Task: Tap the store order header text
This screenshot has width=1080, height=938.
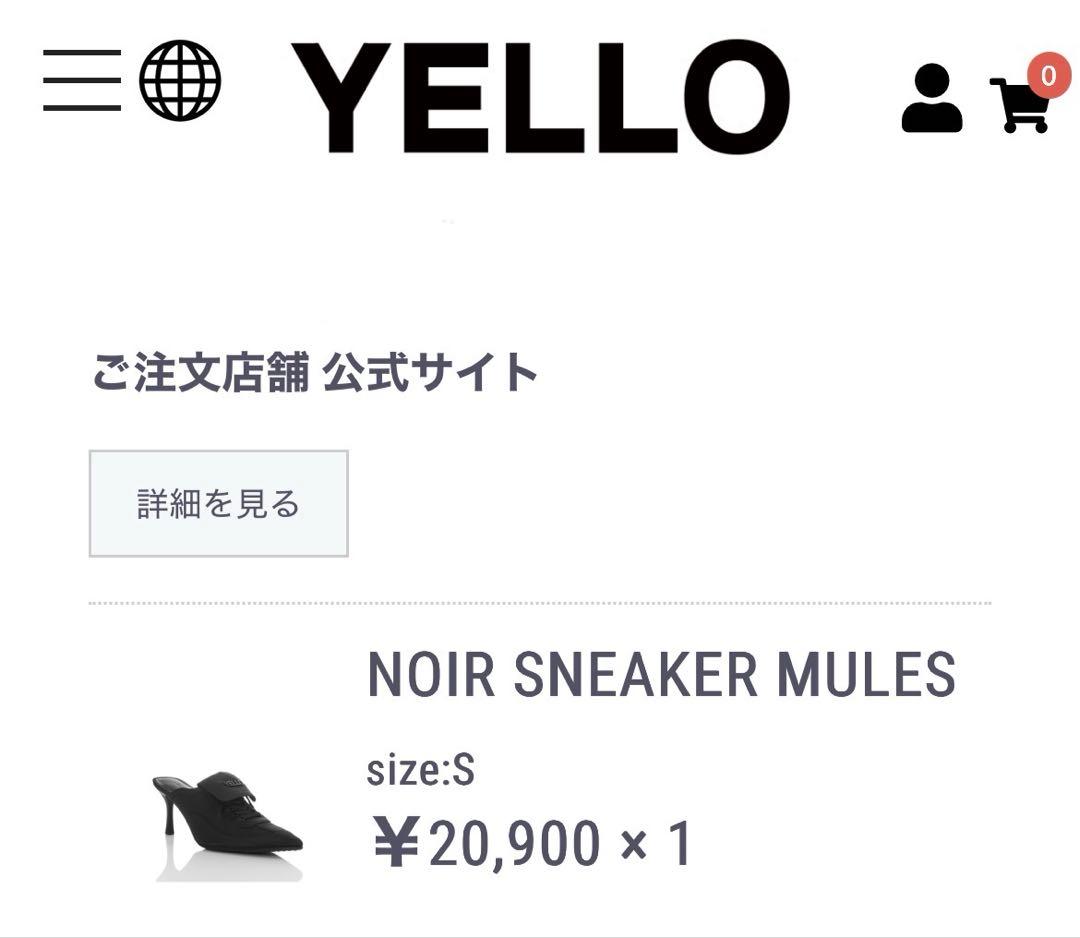Action: (x=315, y=370)
